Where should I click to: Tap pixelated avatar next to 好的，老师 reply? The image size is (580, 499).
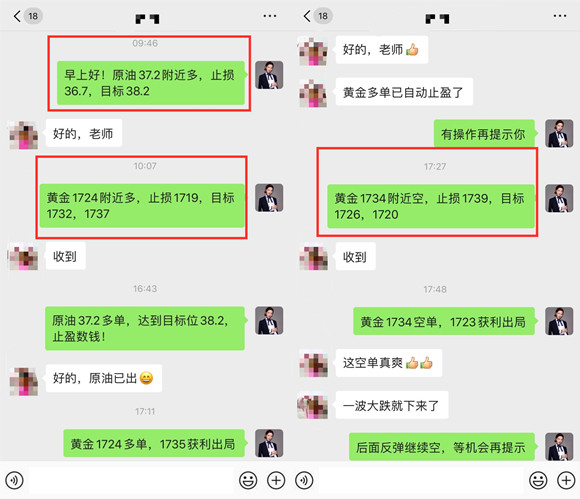coord(24,135)
